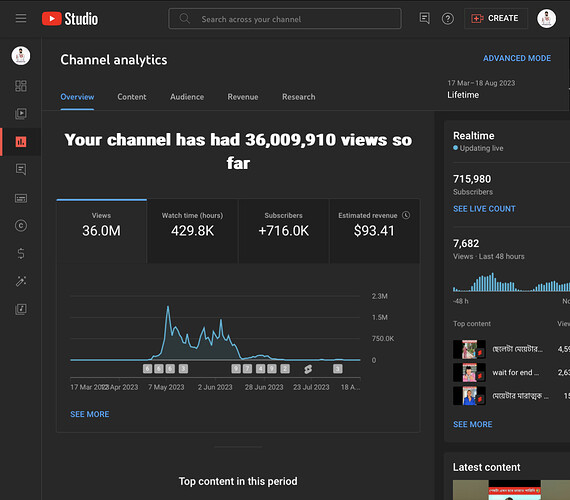Viewport: 570px width, 500px height.
Task: Open the hamburger navigation menu
Action: (21, 18)
